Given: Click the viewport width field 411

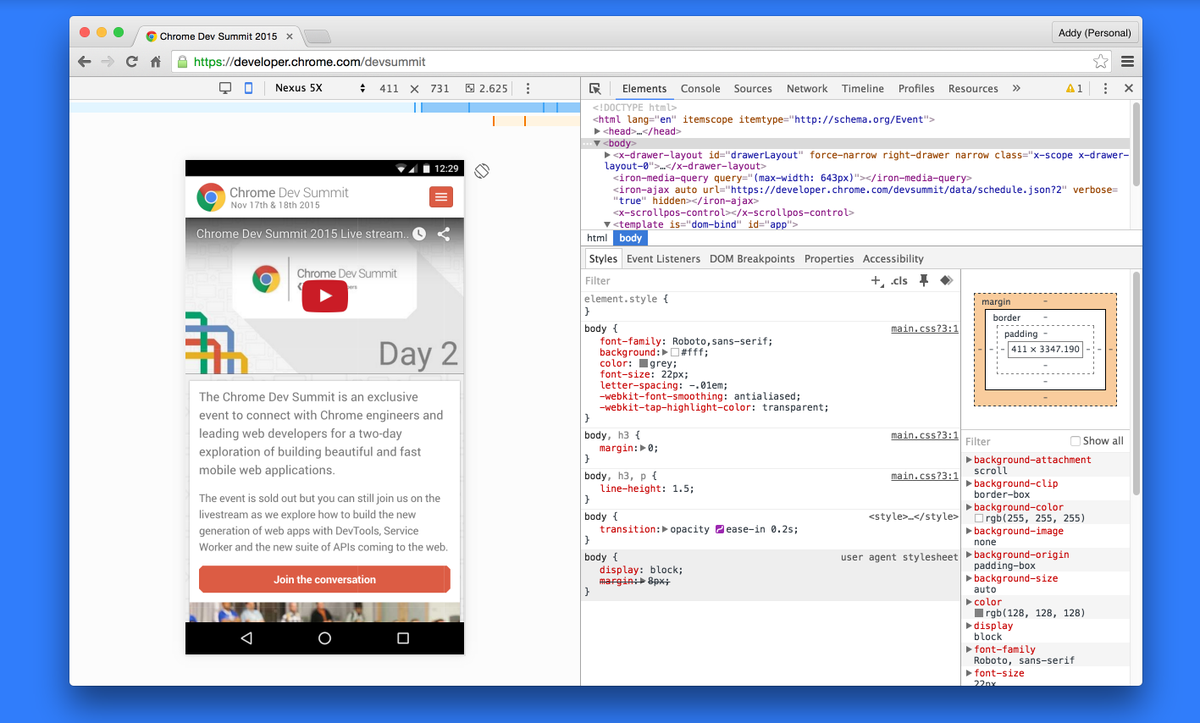Looking at the screenshot, I should [389, 88].
